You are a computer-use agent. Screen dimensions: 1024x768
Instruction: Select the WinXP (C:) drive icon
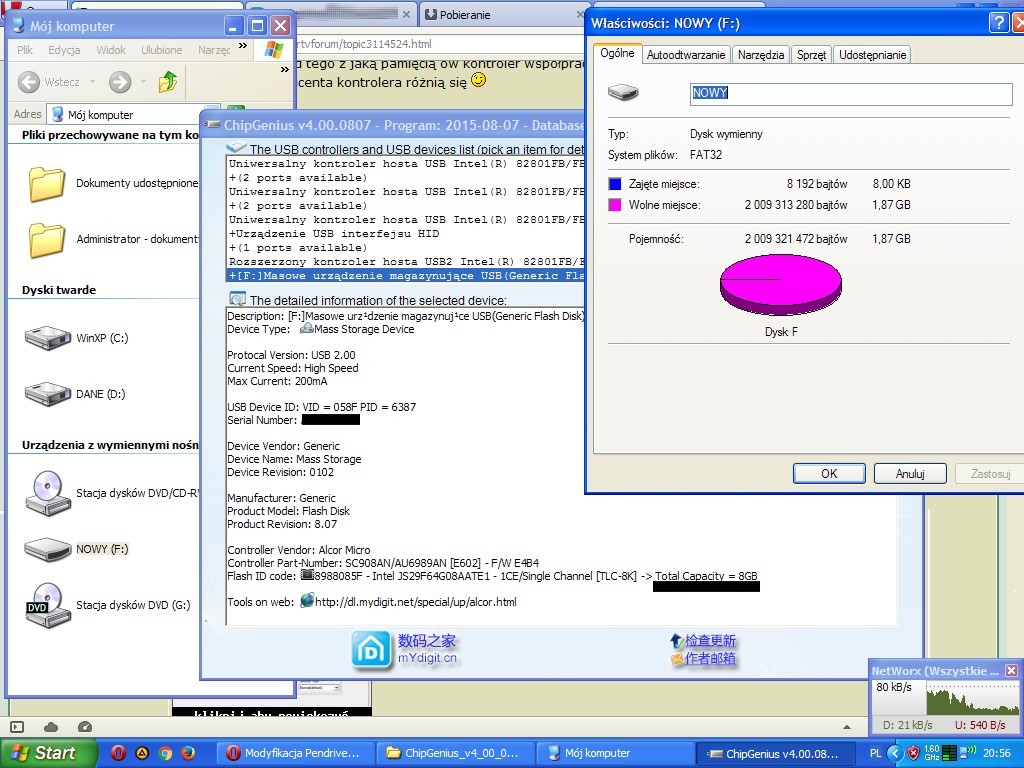tap(48, 338)
